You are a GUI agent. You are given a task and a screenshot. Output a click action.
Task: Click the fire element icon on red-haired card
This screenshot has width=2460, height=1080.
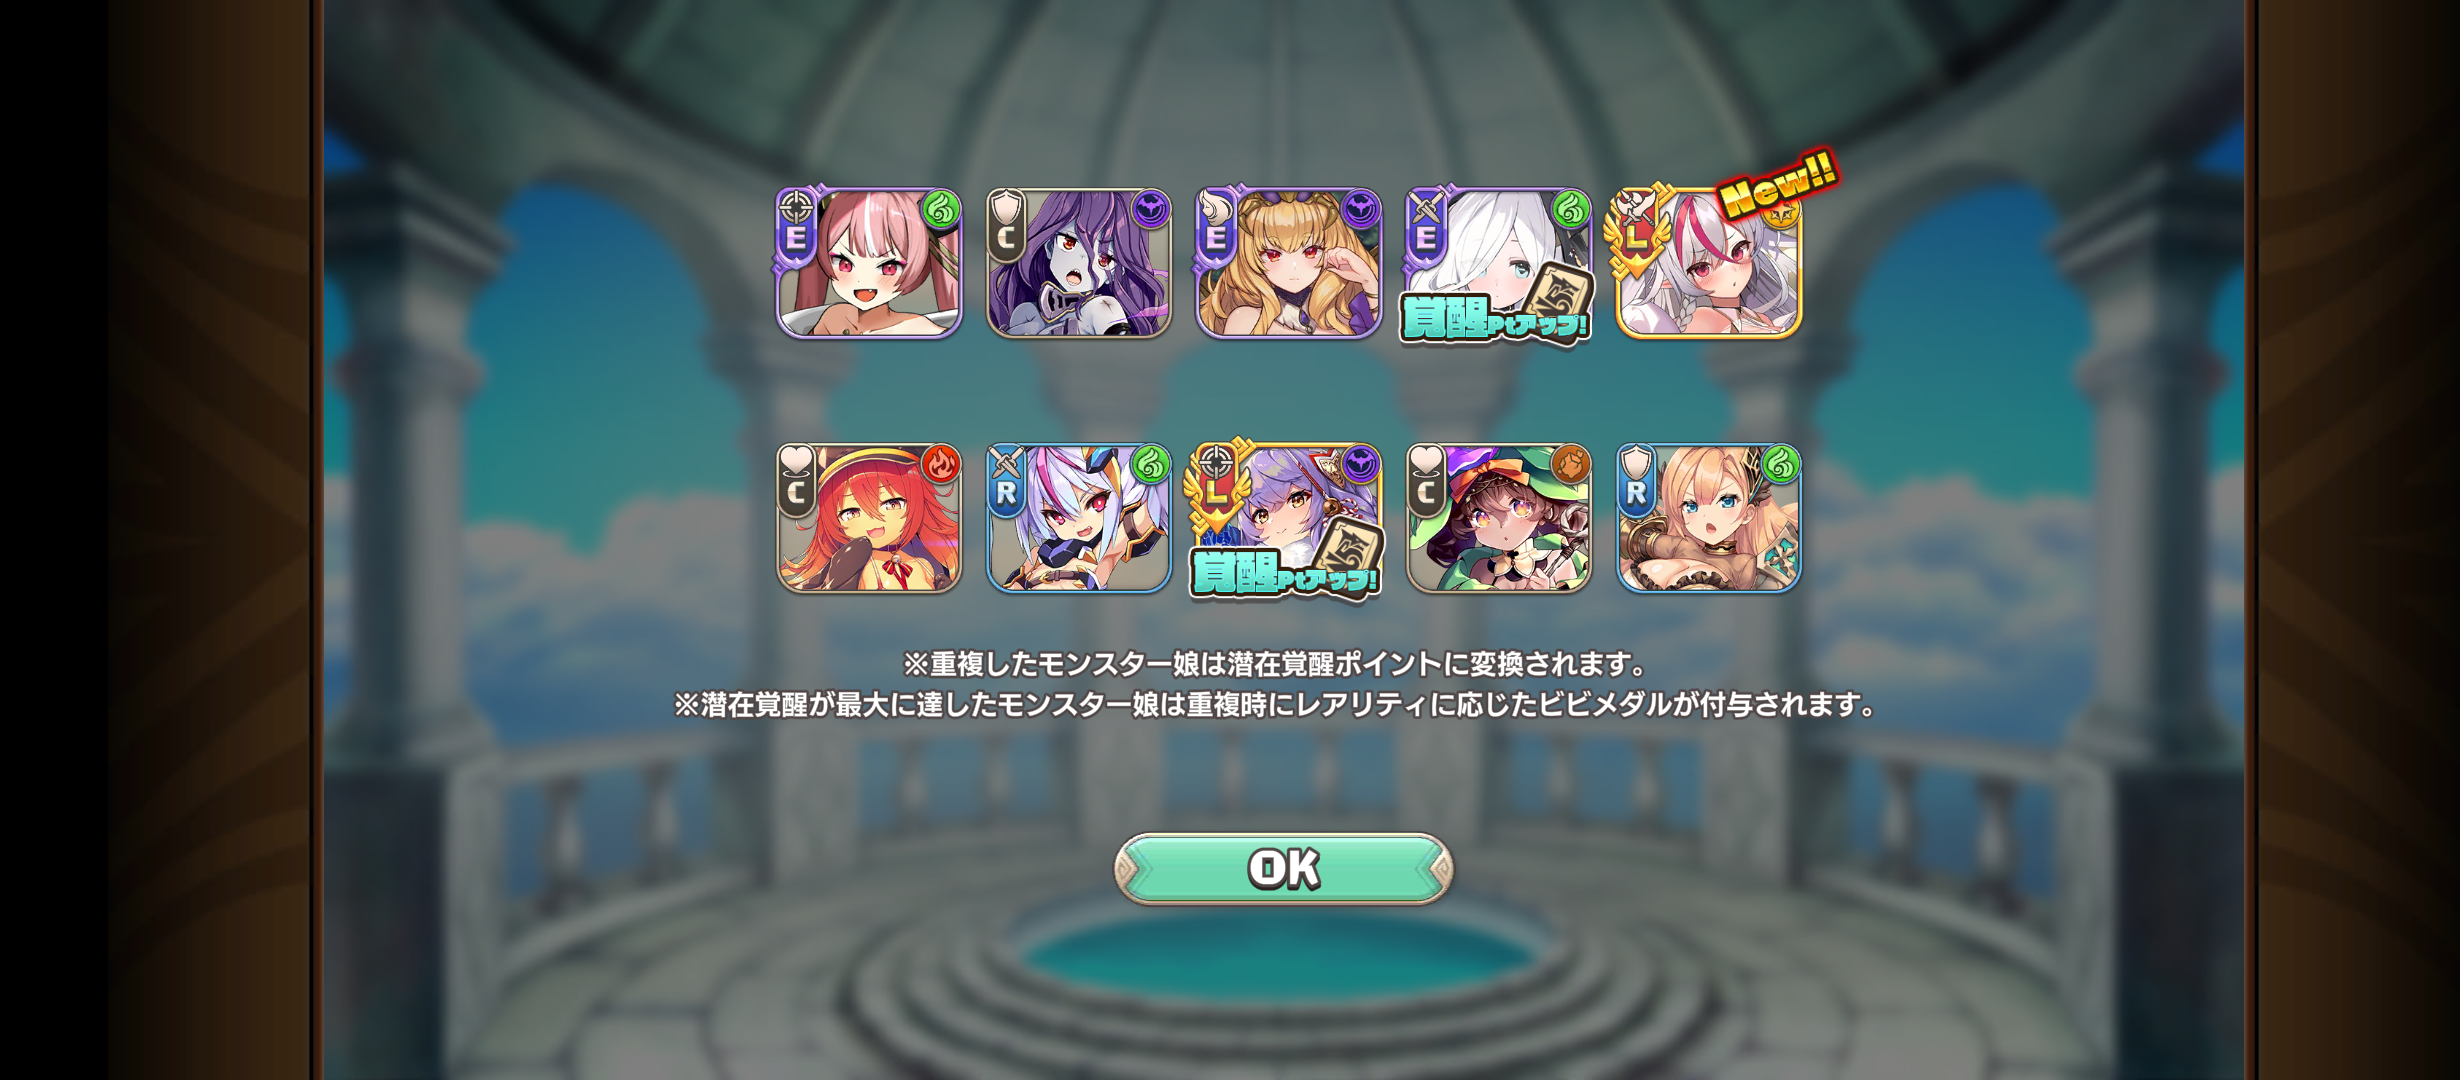[940, 465]
